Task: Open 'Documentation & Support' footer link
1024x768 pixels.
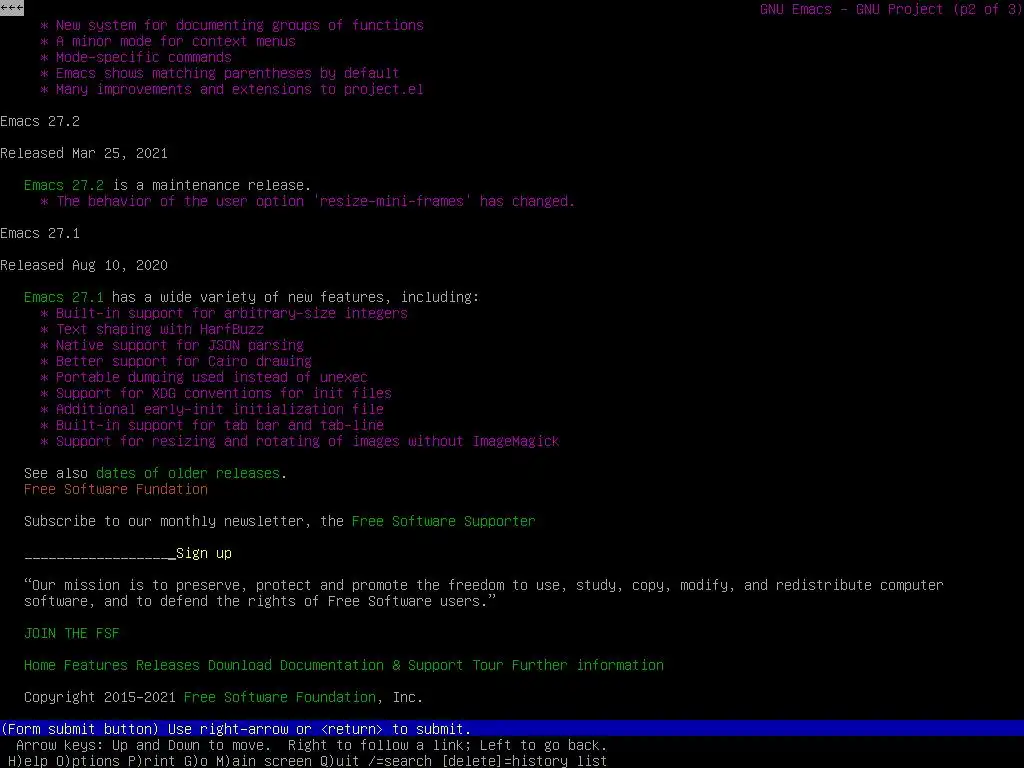Action: point(372,665)
